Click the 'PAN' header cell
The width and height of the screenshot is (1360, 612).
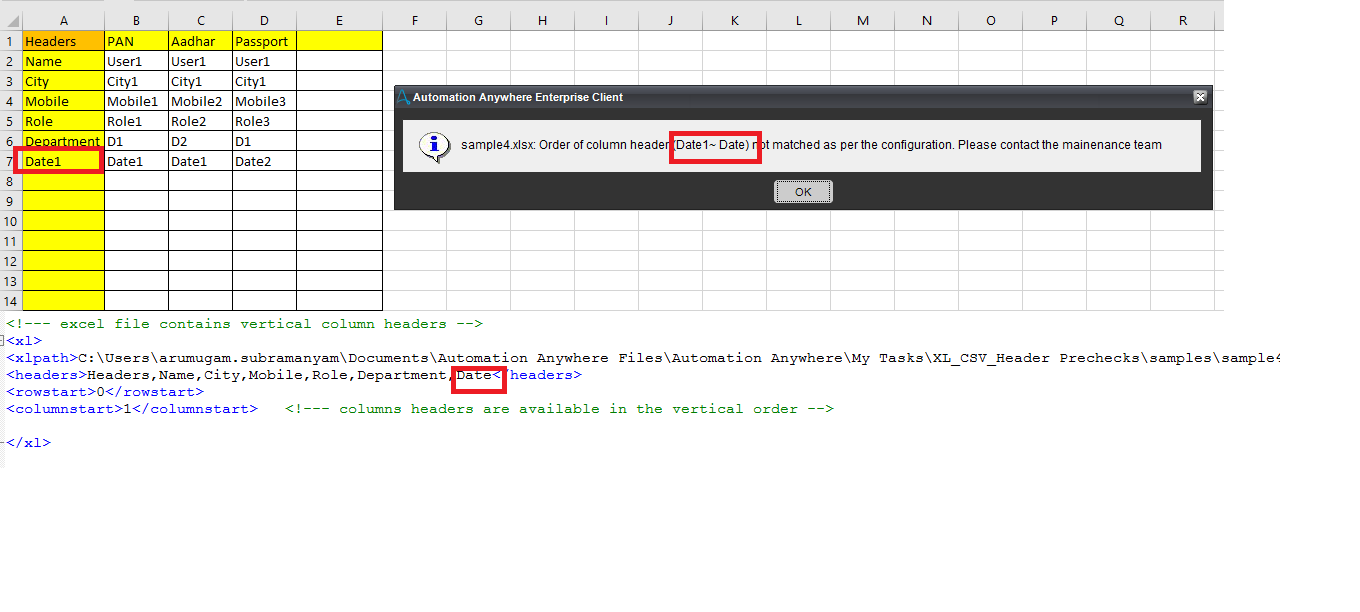pos(136,41)
